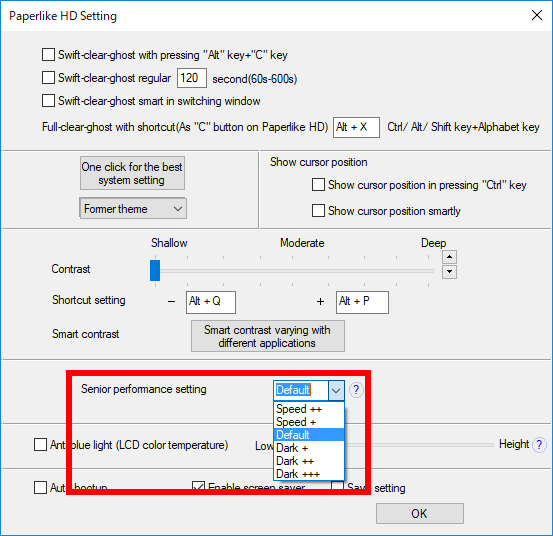Click the Alt + P contrast shortcut field
The height and width of the screenshot is (536, 553).
tap(362, 302)
